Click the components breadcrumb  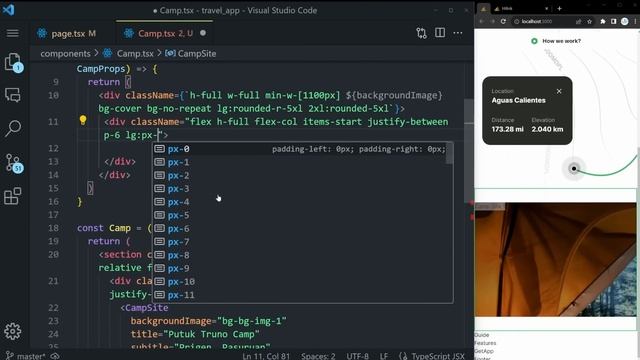[x=65, y=53]
